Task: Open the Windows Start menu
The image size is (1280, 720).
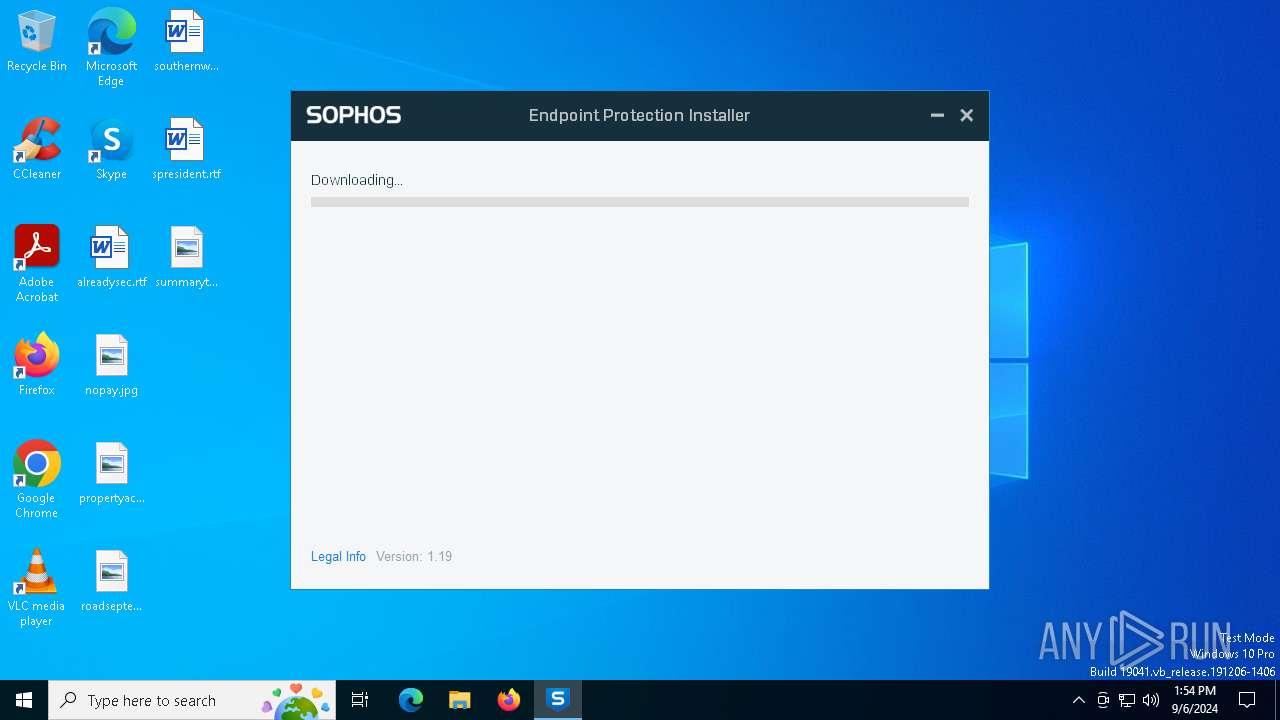Action: pos(24,700)
